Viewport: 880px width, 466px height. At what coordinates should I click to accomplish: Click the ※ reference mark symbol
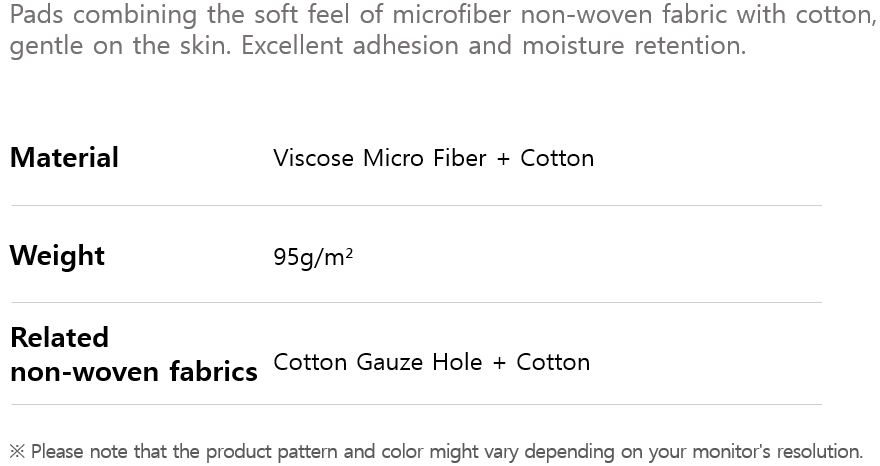pyautogui.click(x=17, y=452)
